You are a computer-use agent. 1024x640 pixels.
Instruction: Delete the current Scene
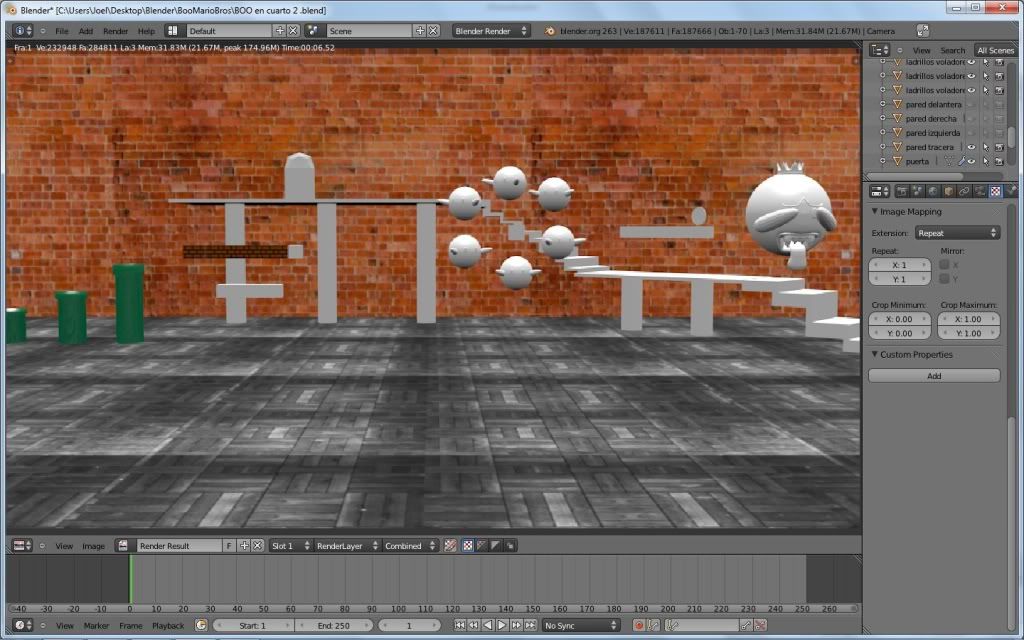[x=433, y=31]
